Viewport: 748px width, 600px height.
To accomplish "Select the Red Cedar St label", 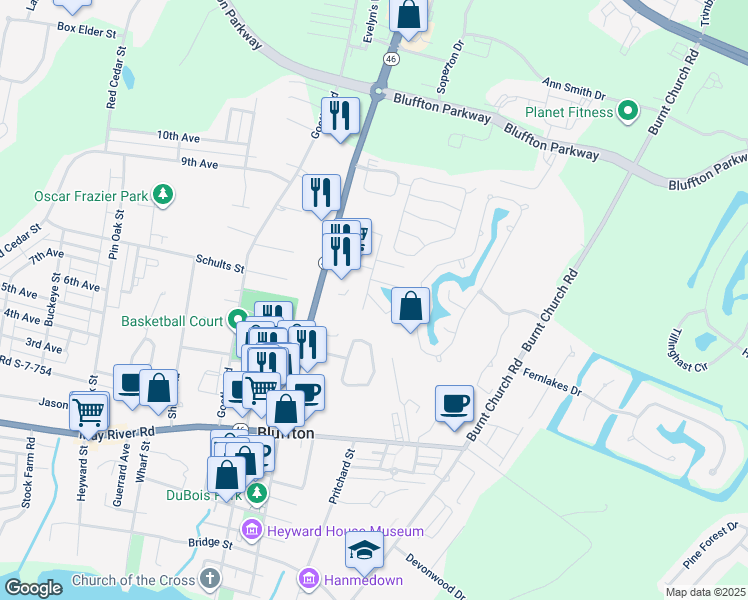I will pos(116,77).
